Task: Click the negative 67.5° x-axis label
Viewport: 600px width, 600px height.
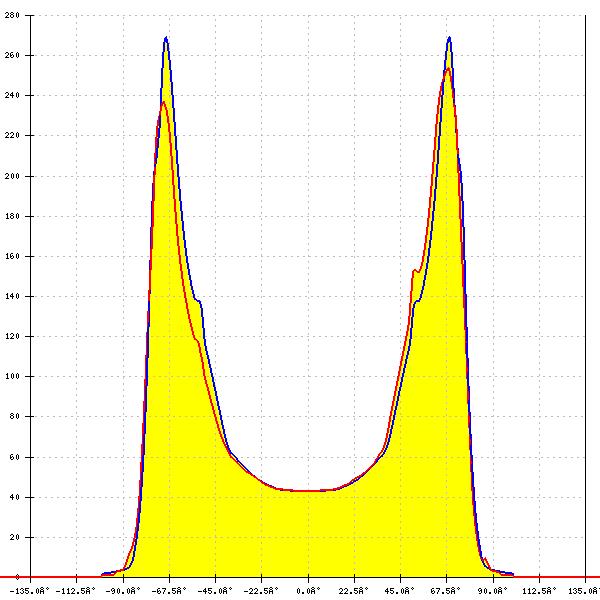Action: [169, 590]
